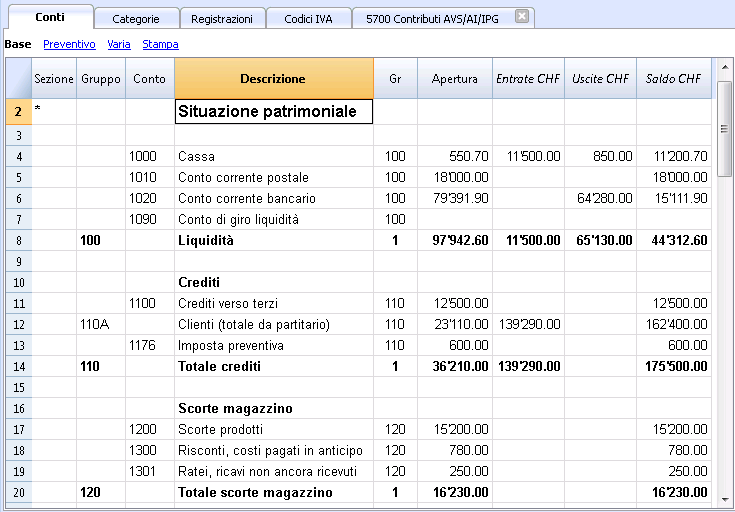735x512 pixels.
Task: Open the Registrazioni tab
Action: tap(222, 19)
